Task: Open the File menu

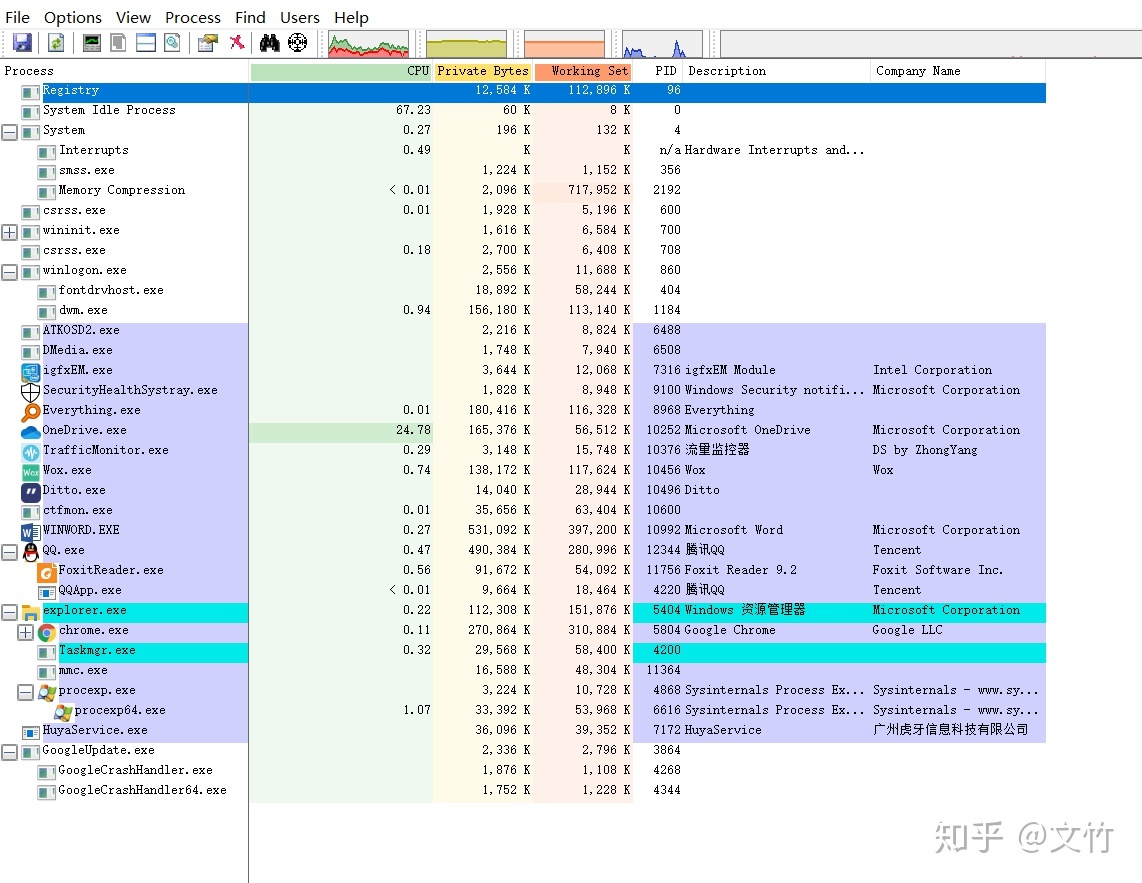Action: click(17, 17)
